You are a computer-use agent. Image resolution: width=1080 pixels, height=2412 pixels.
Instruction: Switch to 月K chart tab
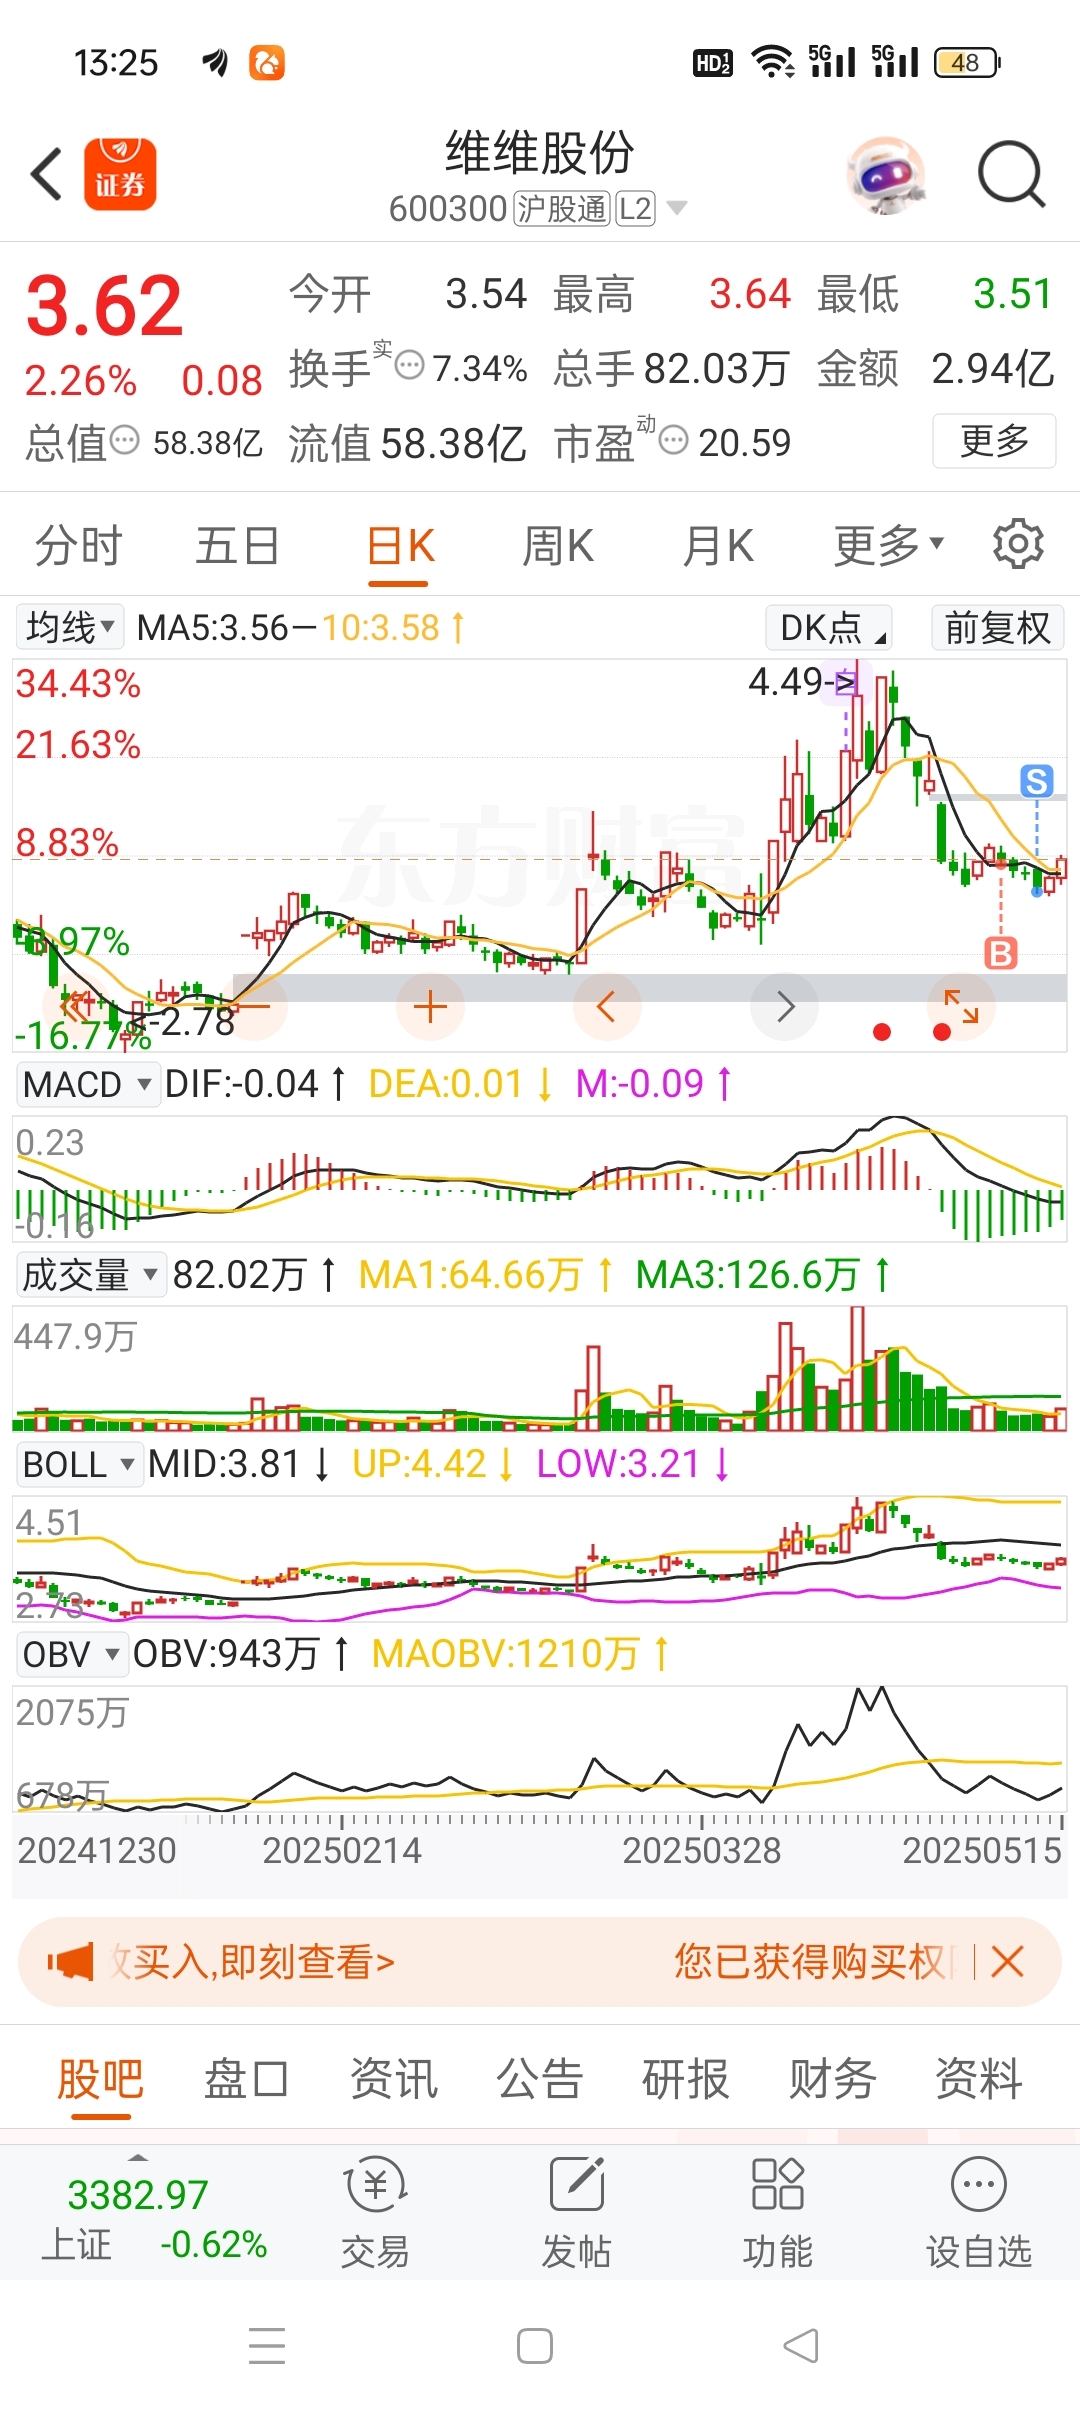(717, 546)
